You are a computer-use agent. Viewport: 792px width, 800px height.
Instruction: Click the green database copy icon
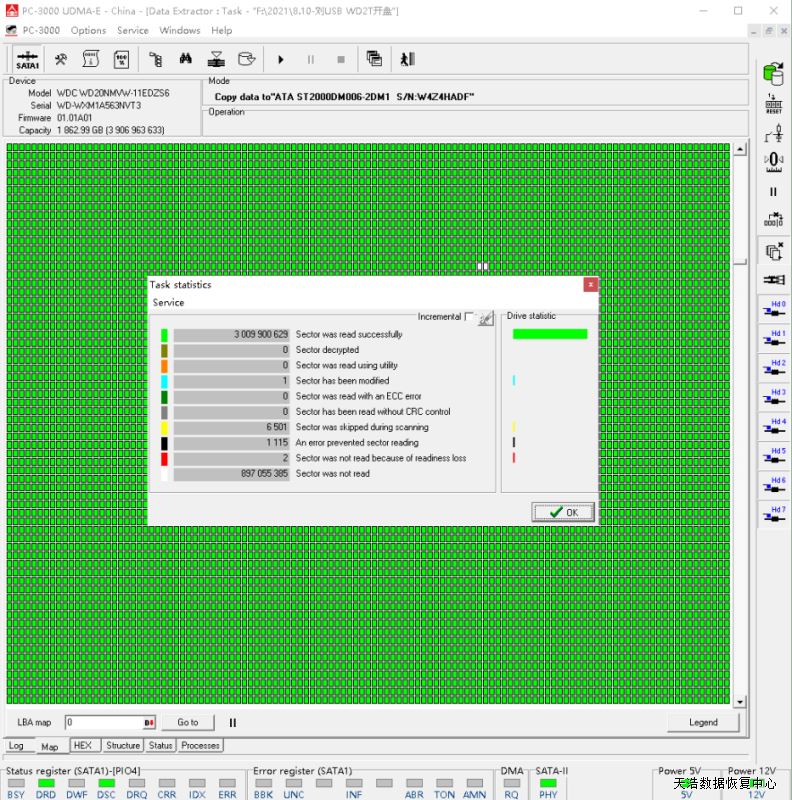[773, 73]
